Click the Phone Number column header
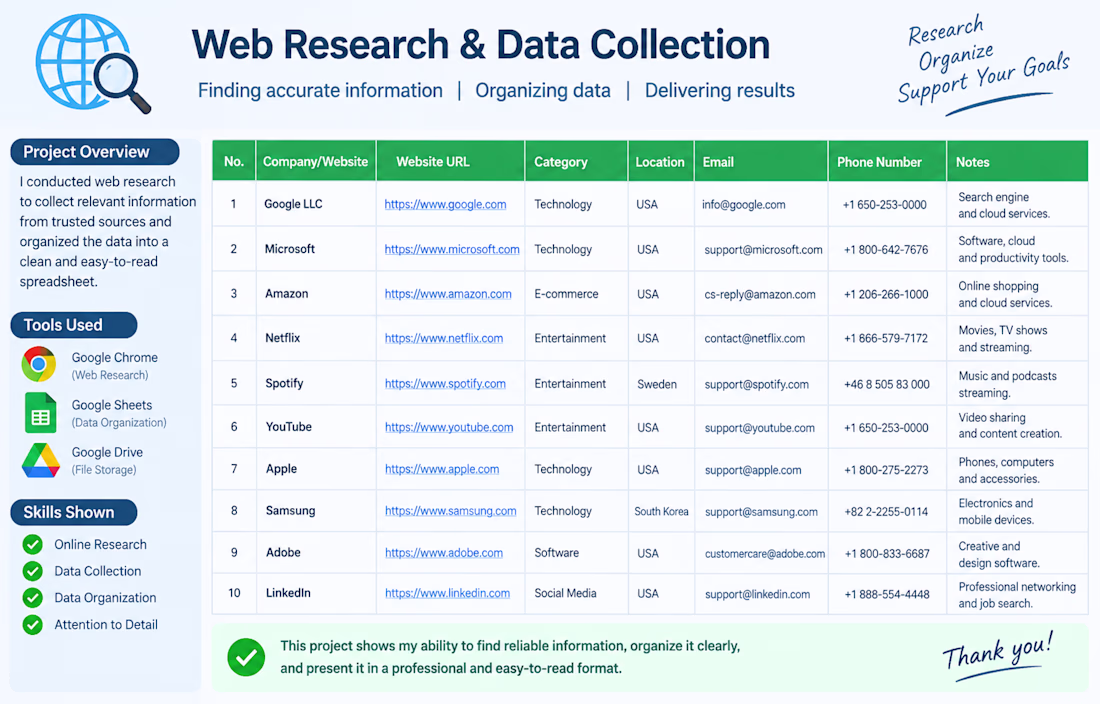 point(887,161)
